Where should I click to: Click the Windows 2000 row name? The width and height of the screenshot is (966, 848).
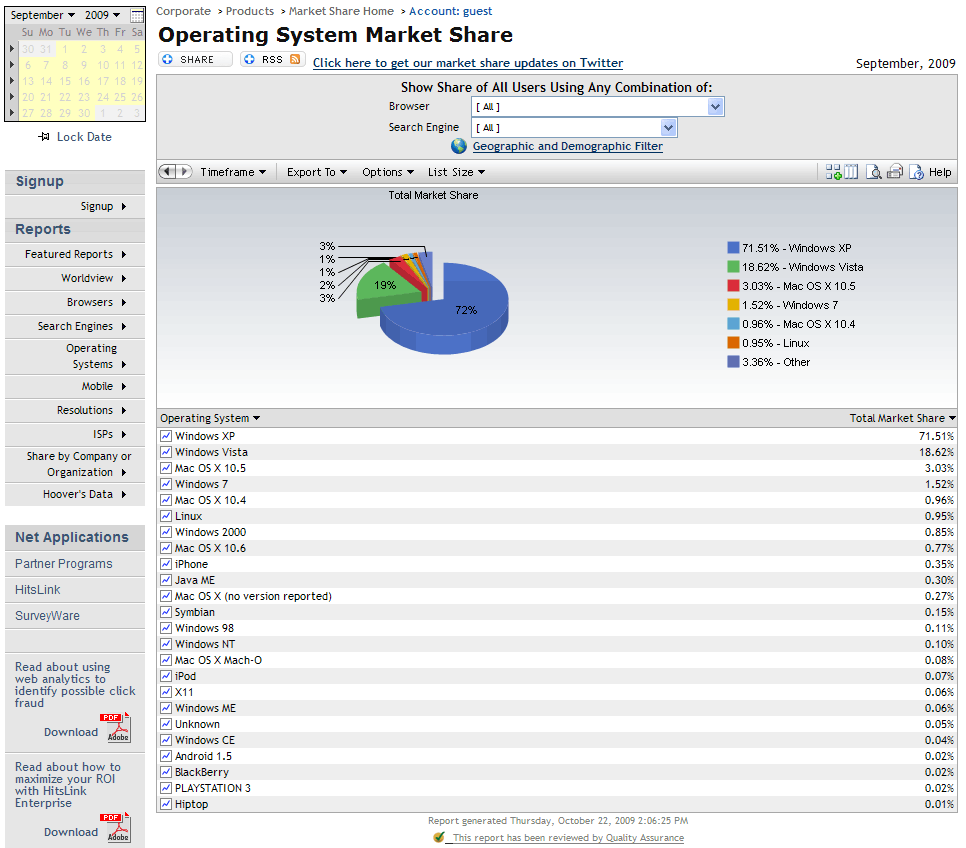tap(210, 532)
